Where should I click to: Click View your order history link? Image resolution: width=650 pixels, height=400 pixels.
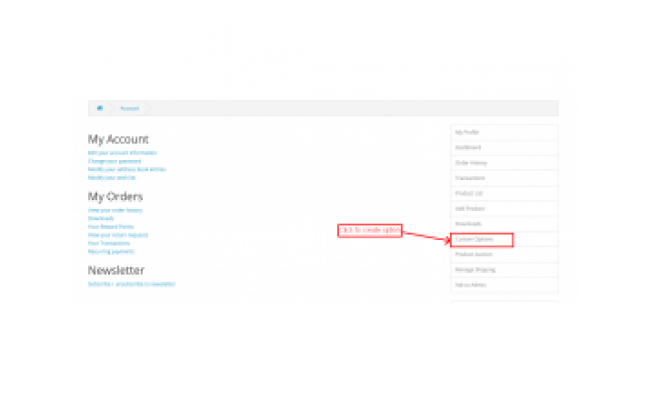point(115,210)
